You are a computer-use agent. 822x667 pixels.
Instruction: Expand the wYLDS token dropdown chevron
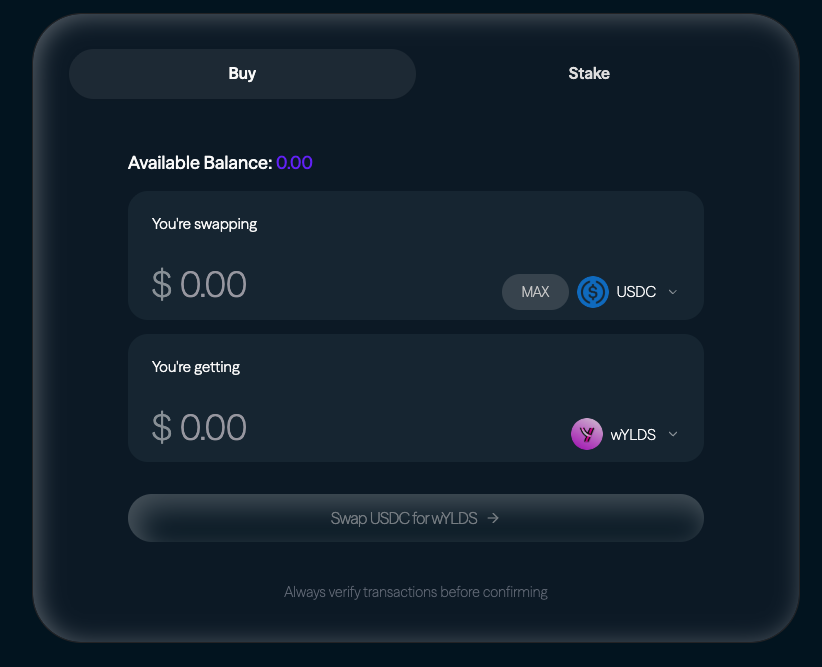(673, 434)
